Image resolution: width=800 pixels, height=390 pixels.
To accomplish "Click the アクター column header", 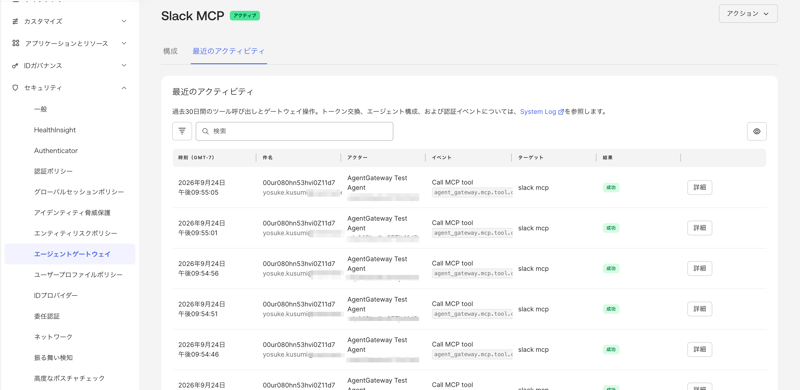I will pos(357,158).
